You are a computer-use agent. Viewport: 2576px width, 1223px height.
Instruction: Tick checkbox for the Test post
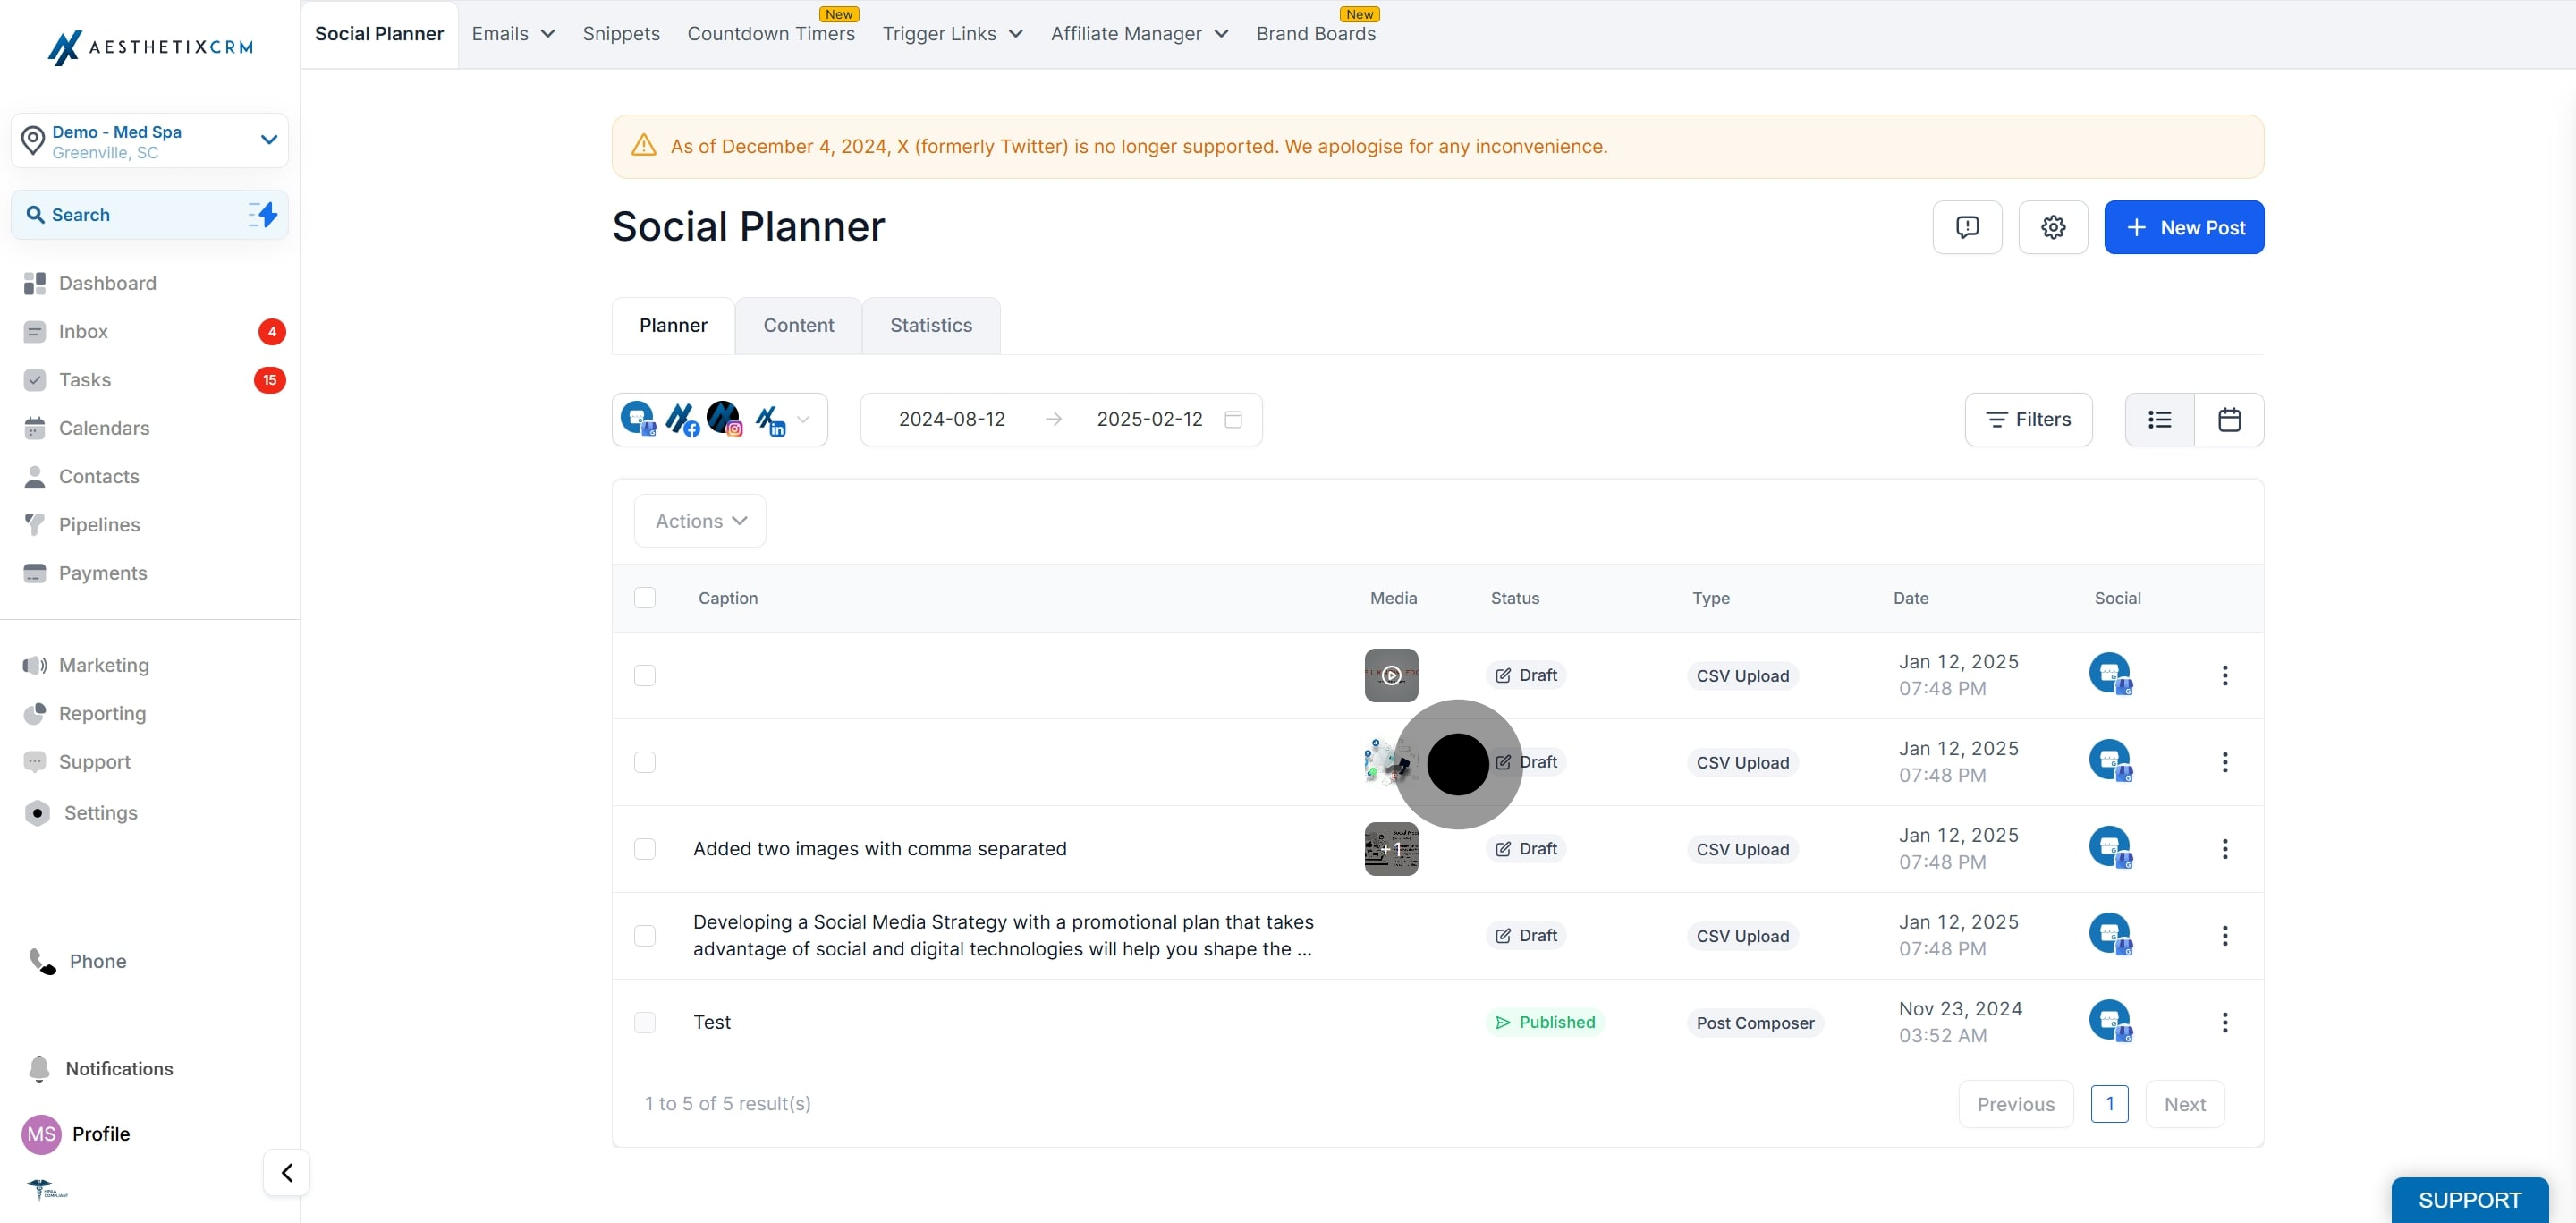pyautogui.click(x=645, y=1022)
